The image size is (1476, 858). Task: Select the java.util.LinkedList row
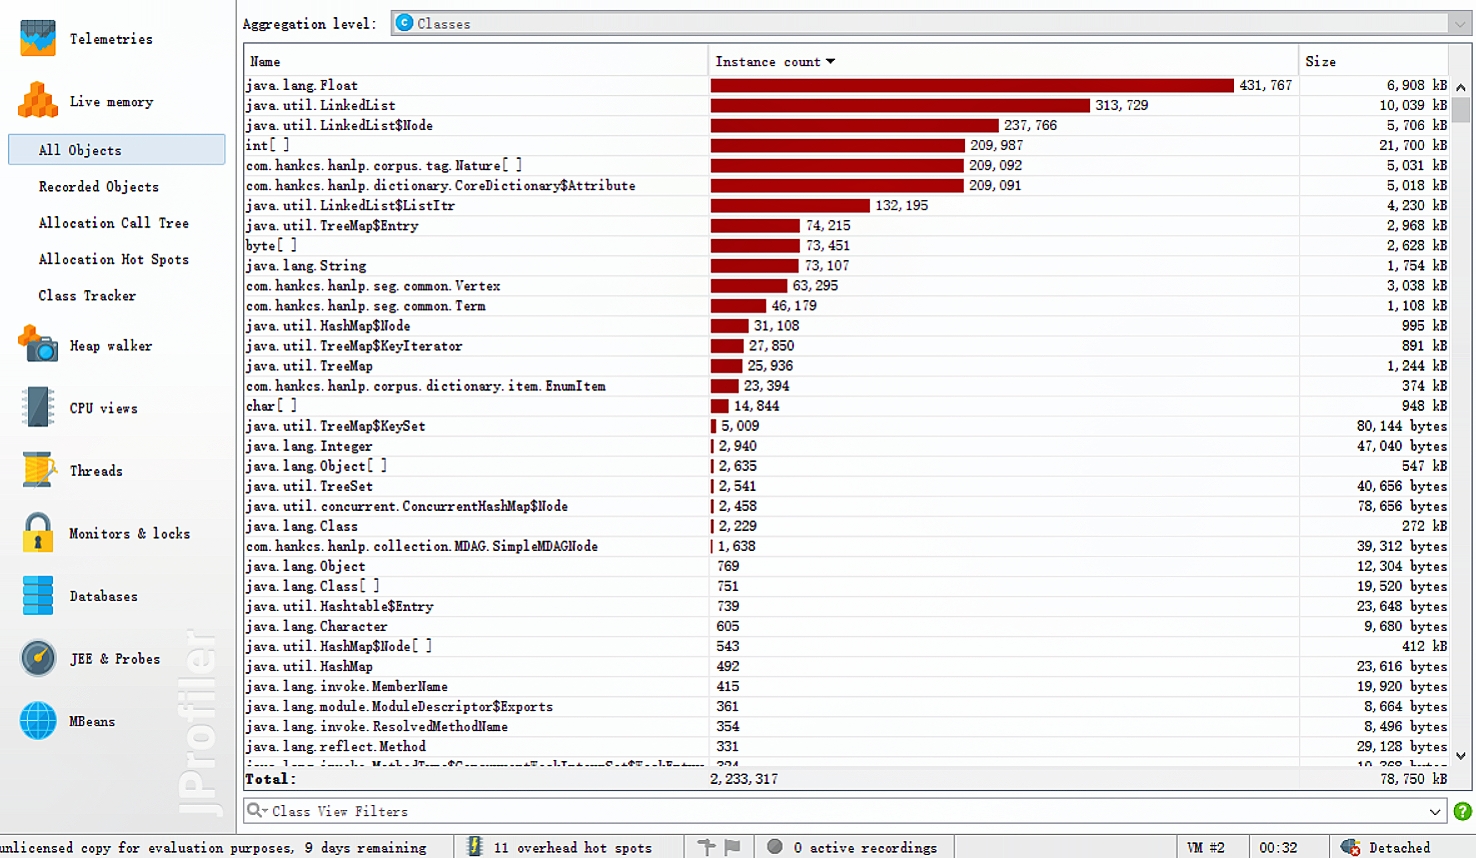pos(847,106)
